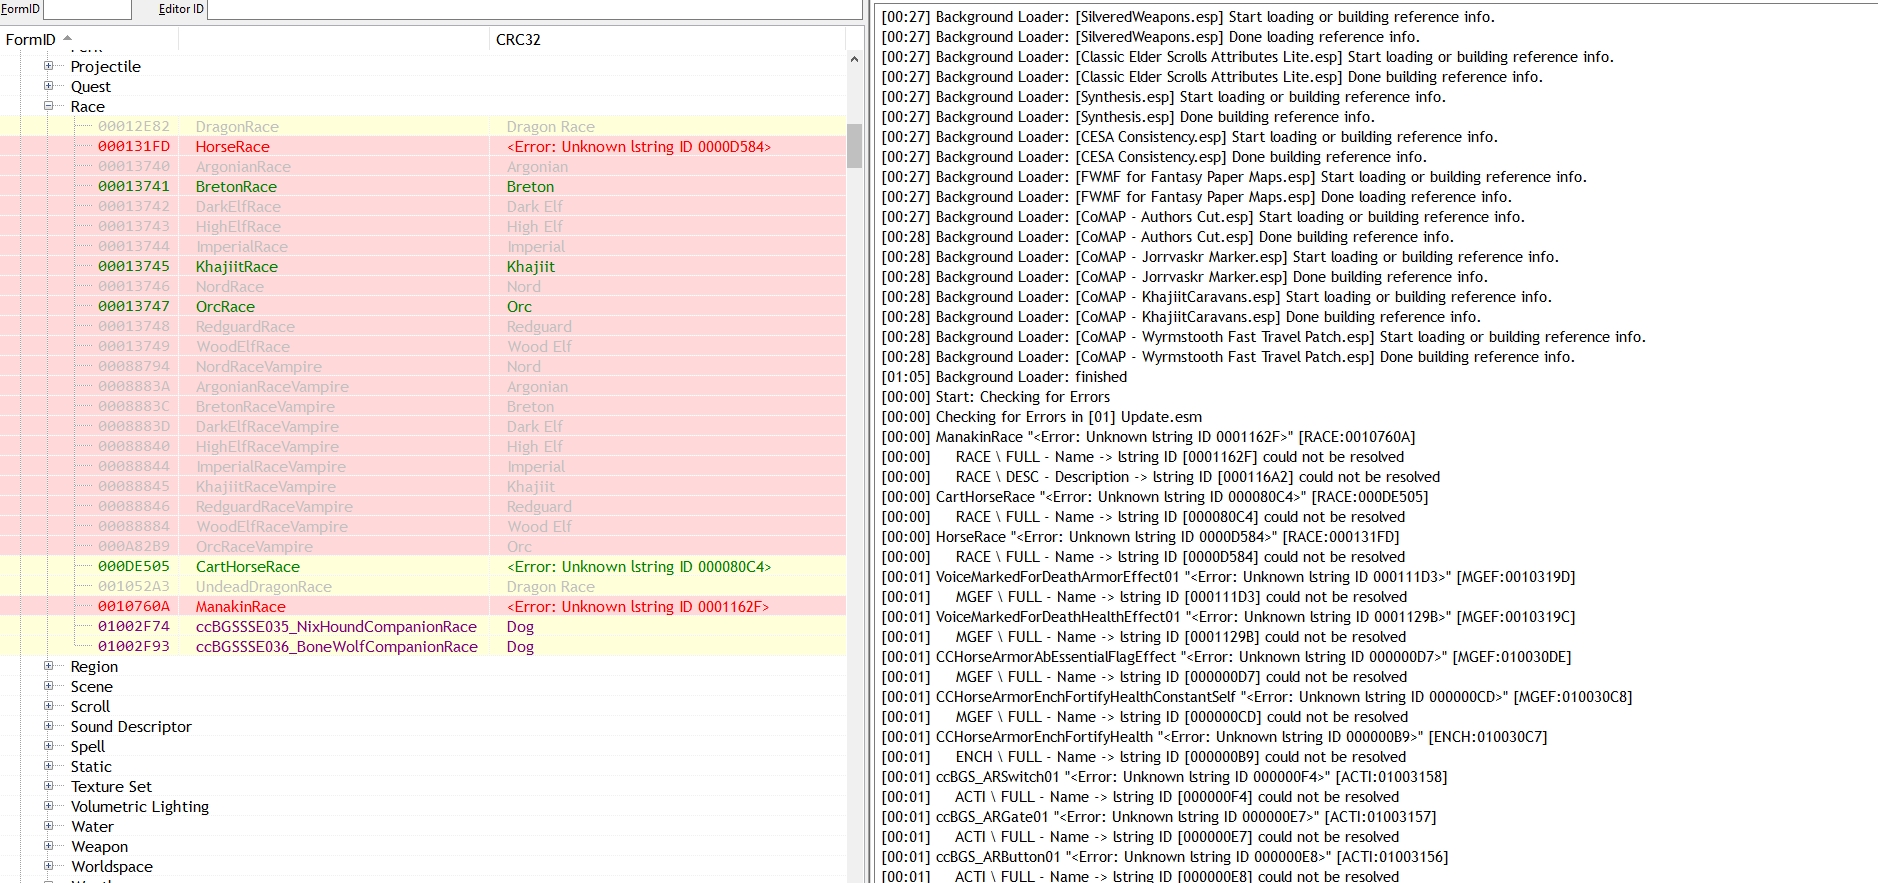
Task: Select the KhajiitRace record
Action: point(423,266)
